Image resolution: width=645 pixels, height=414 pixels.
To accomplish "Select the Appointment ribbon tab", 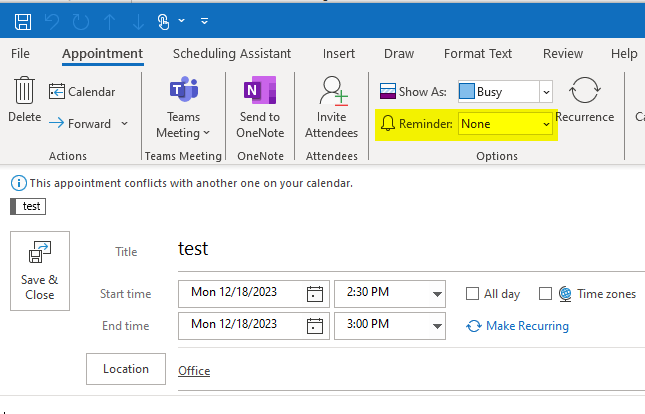I will [x=102, y=53].
